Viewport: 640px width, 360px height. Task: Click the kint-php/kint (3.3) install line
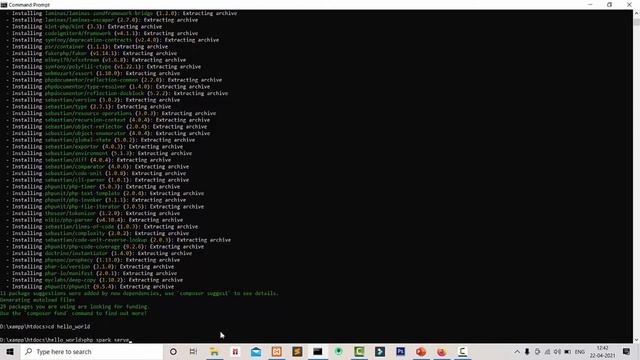click(x=84, y=27)
